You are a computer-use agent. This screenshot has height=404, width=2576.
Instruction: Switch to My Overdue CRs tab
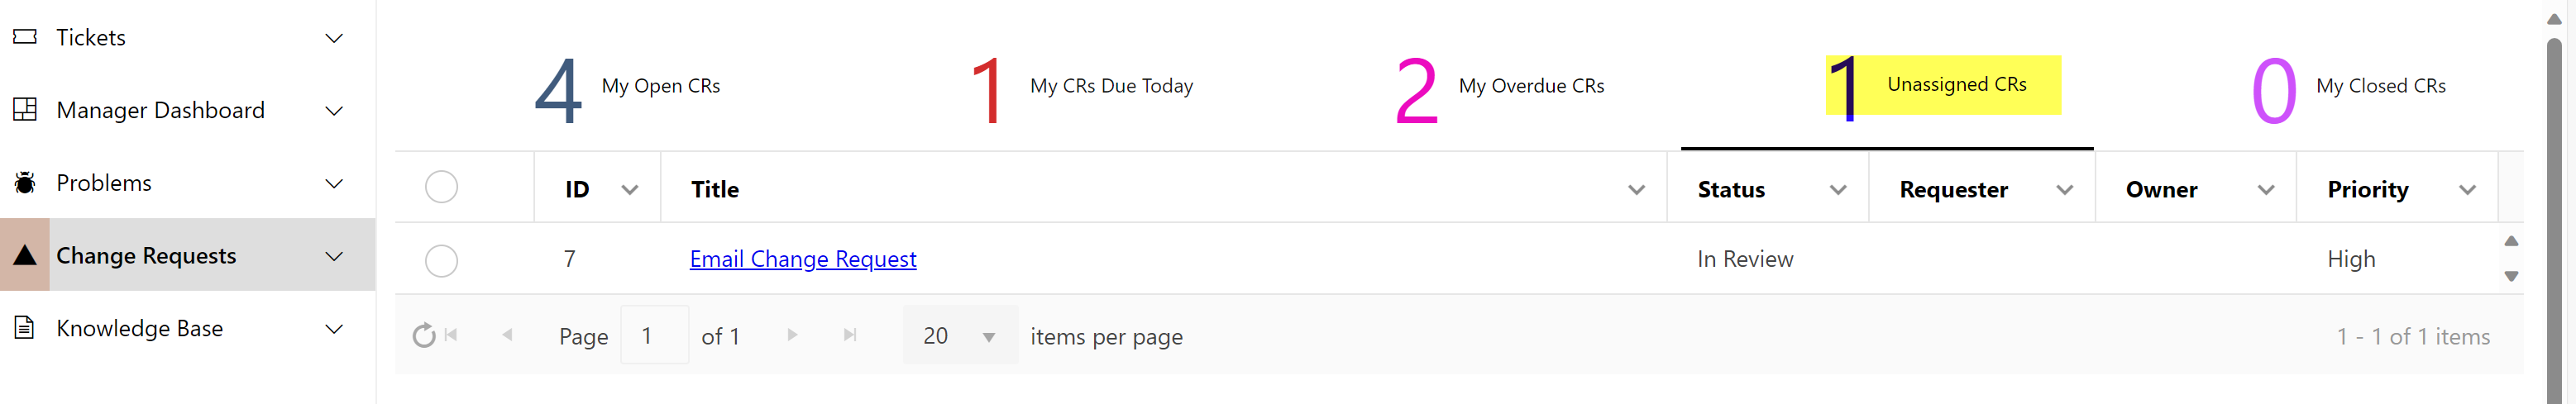pos(1500,88)
